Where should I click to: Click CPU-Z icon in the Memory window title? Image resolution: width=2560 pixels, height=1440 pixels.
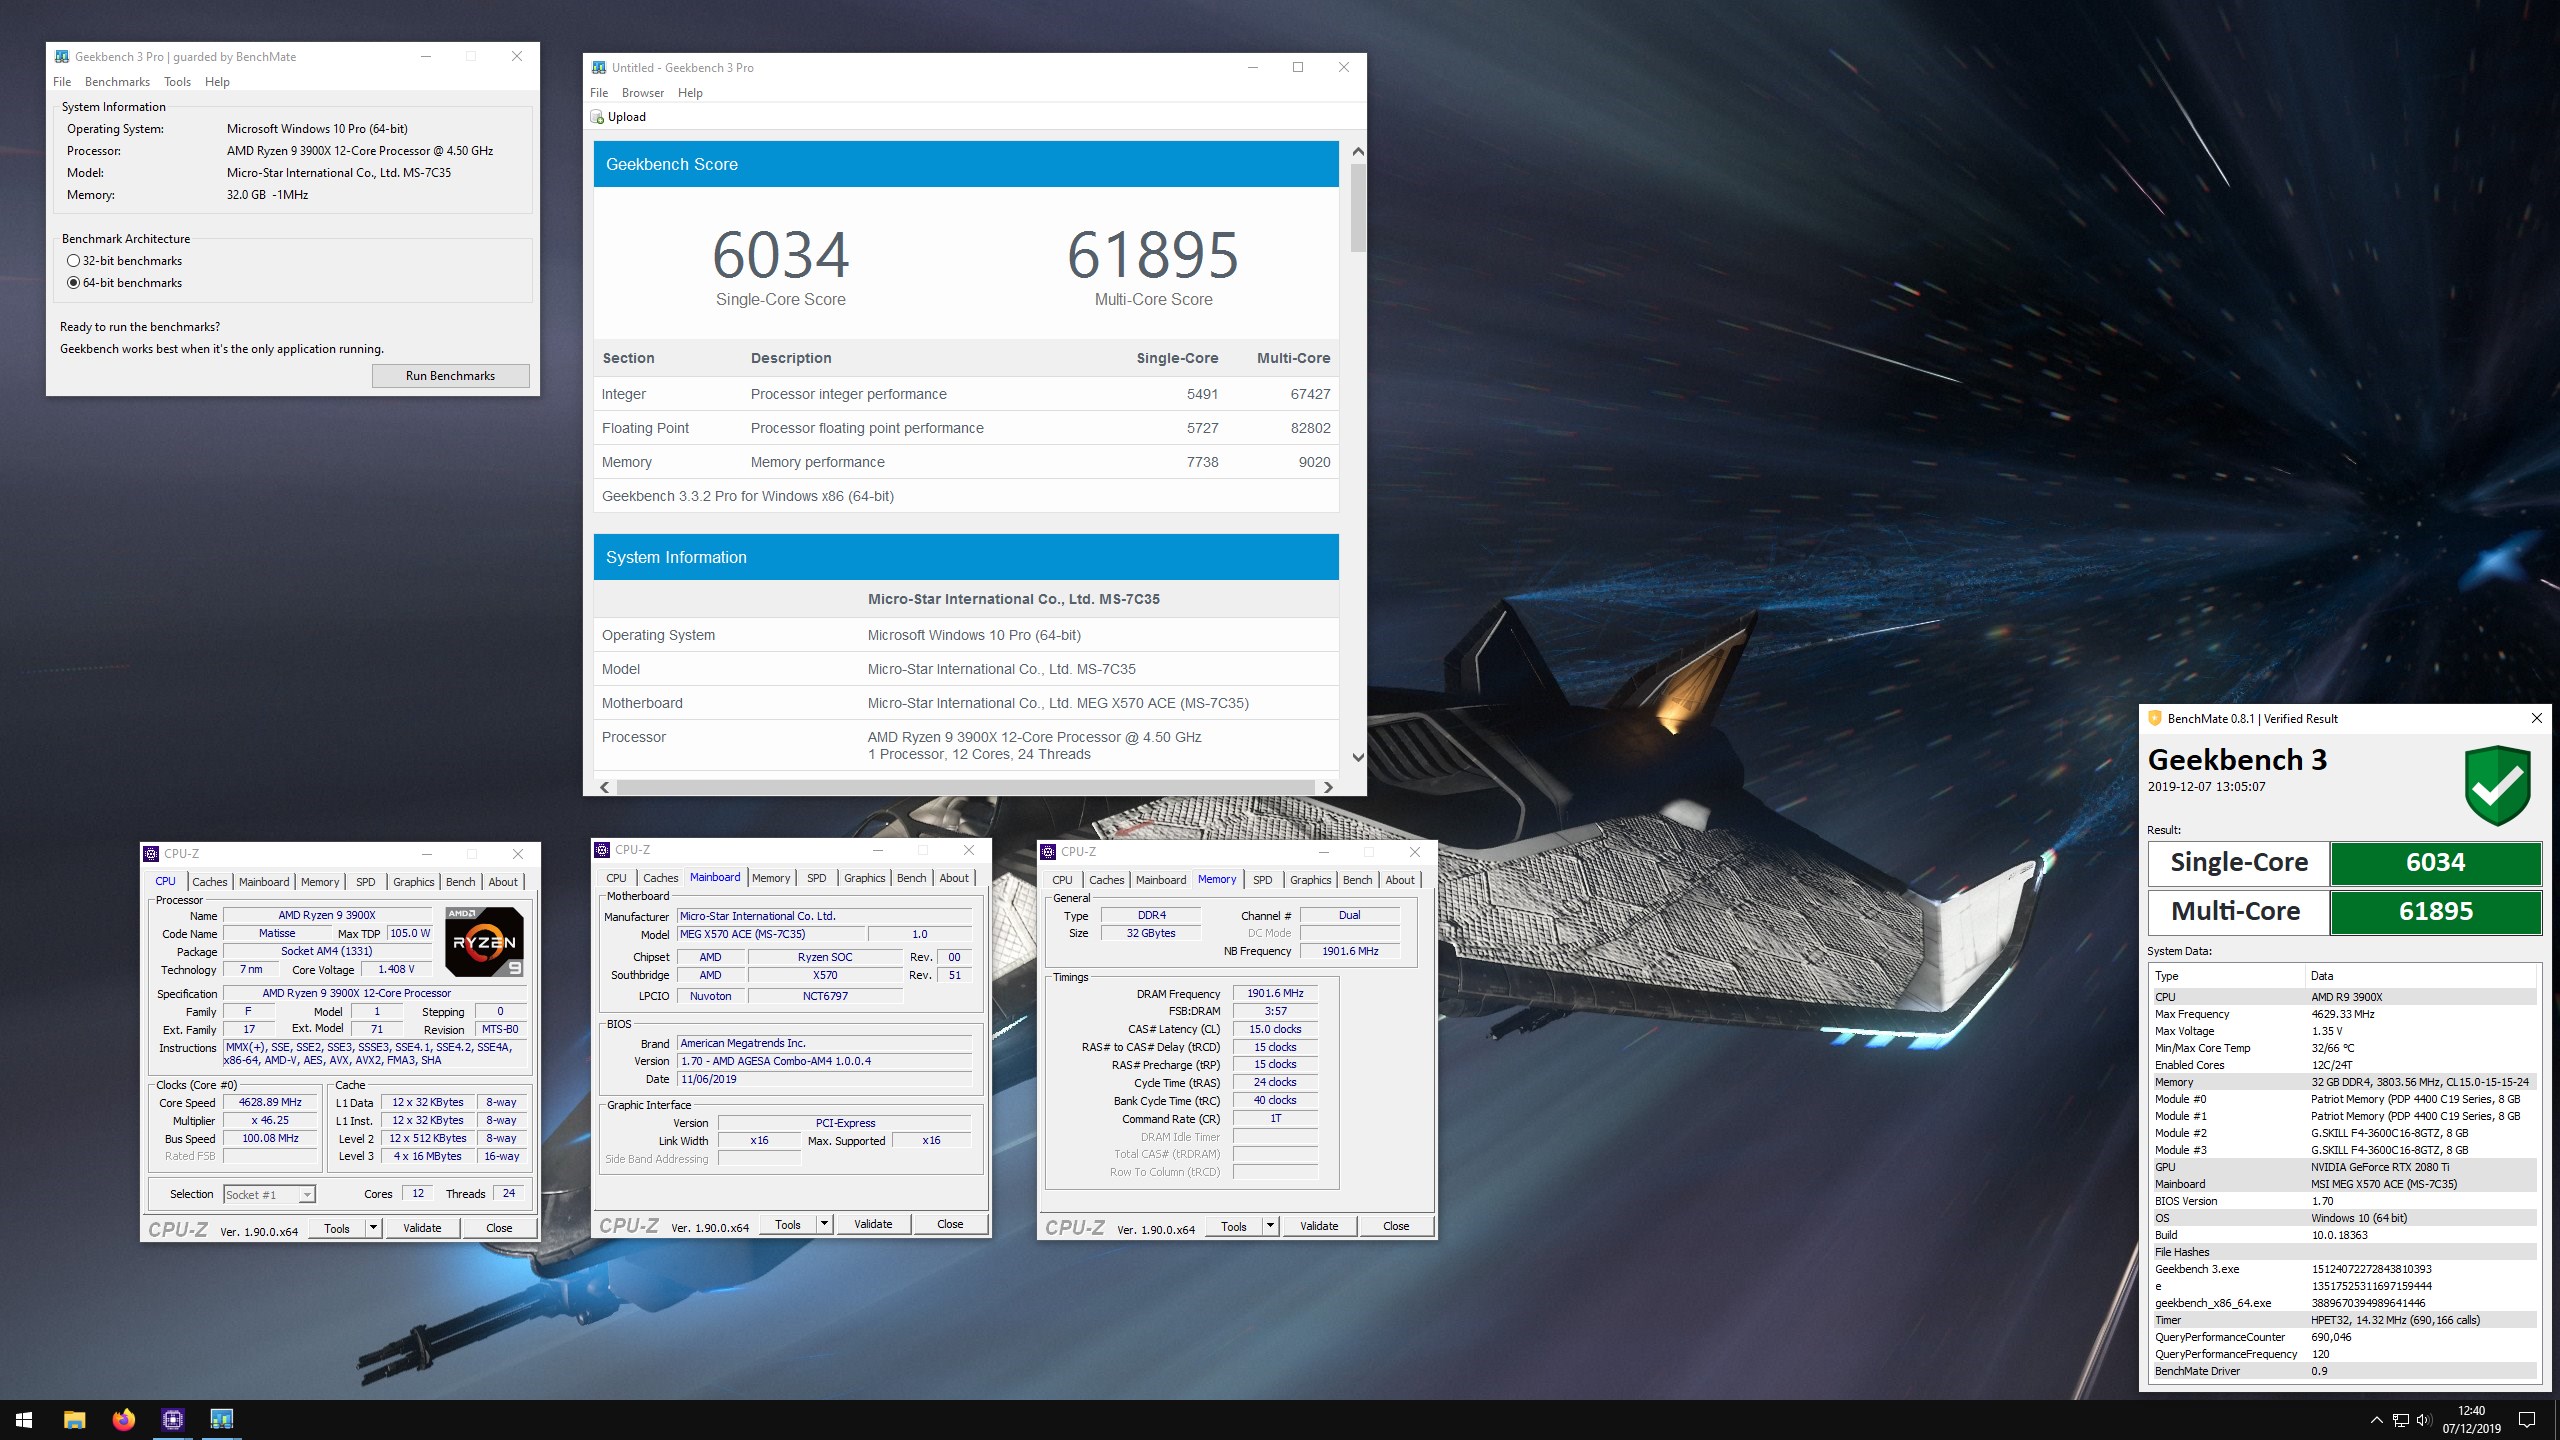[1049, 852]
